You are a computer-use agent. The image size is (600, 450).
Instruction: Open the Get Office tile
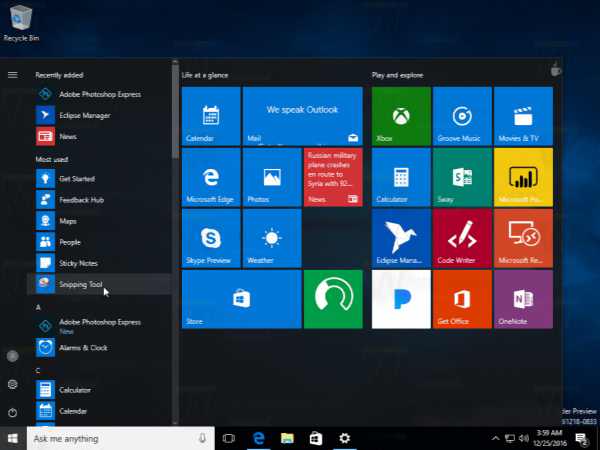point(462,299)
